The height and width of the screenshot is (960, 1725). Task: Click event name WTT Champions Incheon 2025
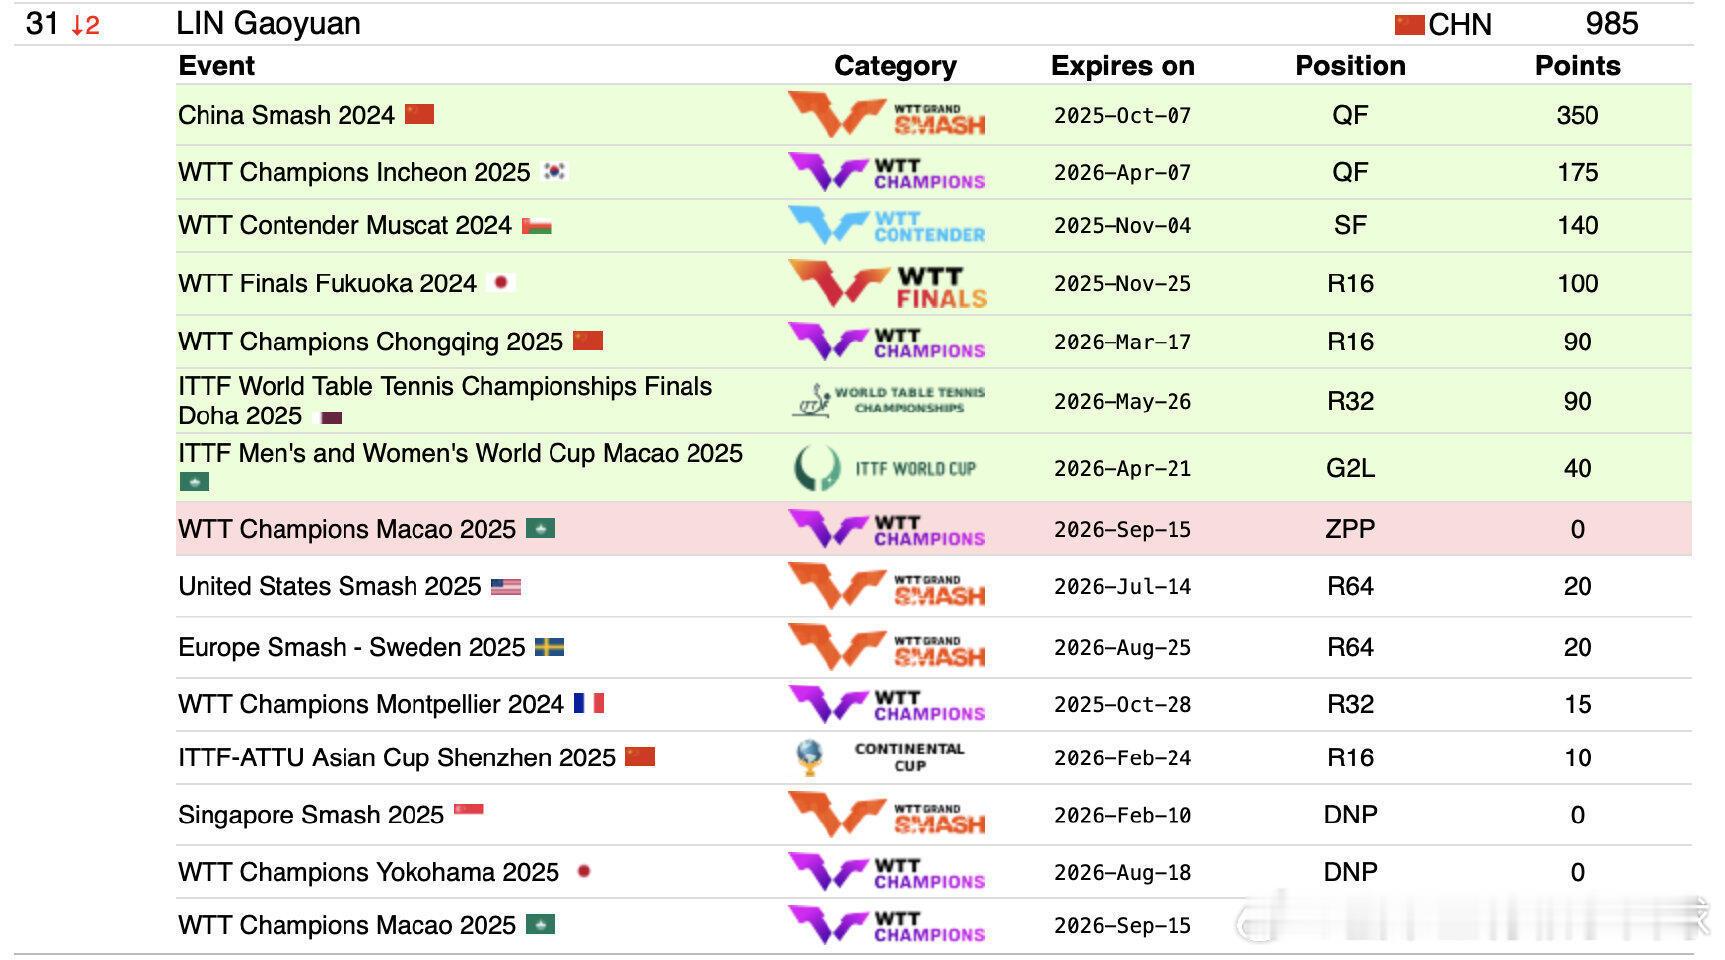tap(354, 172)
